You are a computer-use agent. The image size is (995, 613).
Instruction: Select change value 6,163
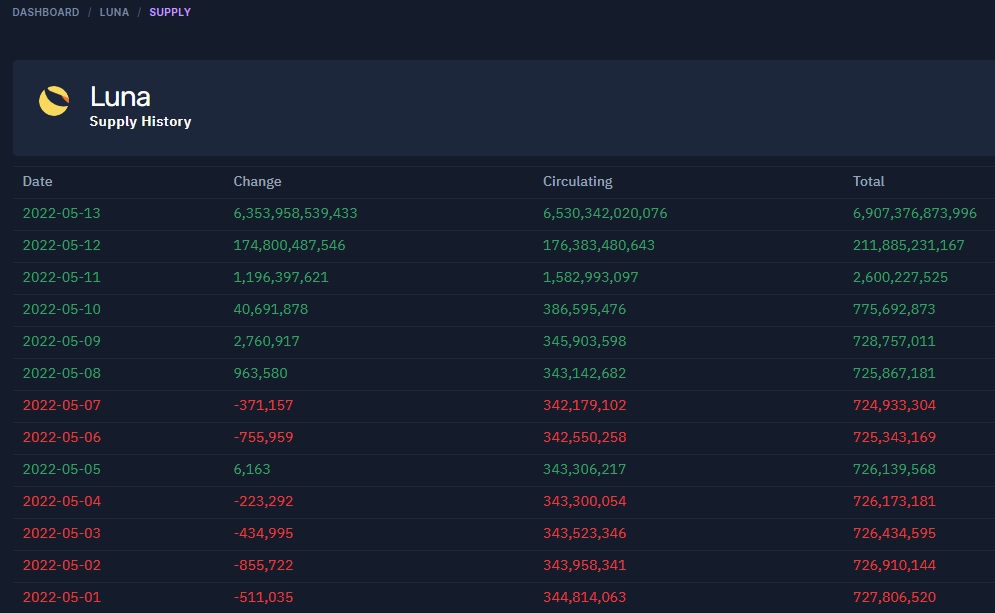tap(252, 469)
